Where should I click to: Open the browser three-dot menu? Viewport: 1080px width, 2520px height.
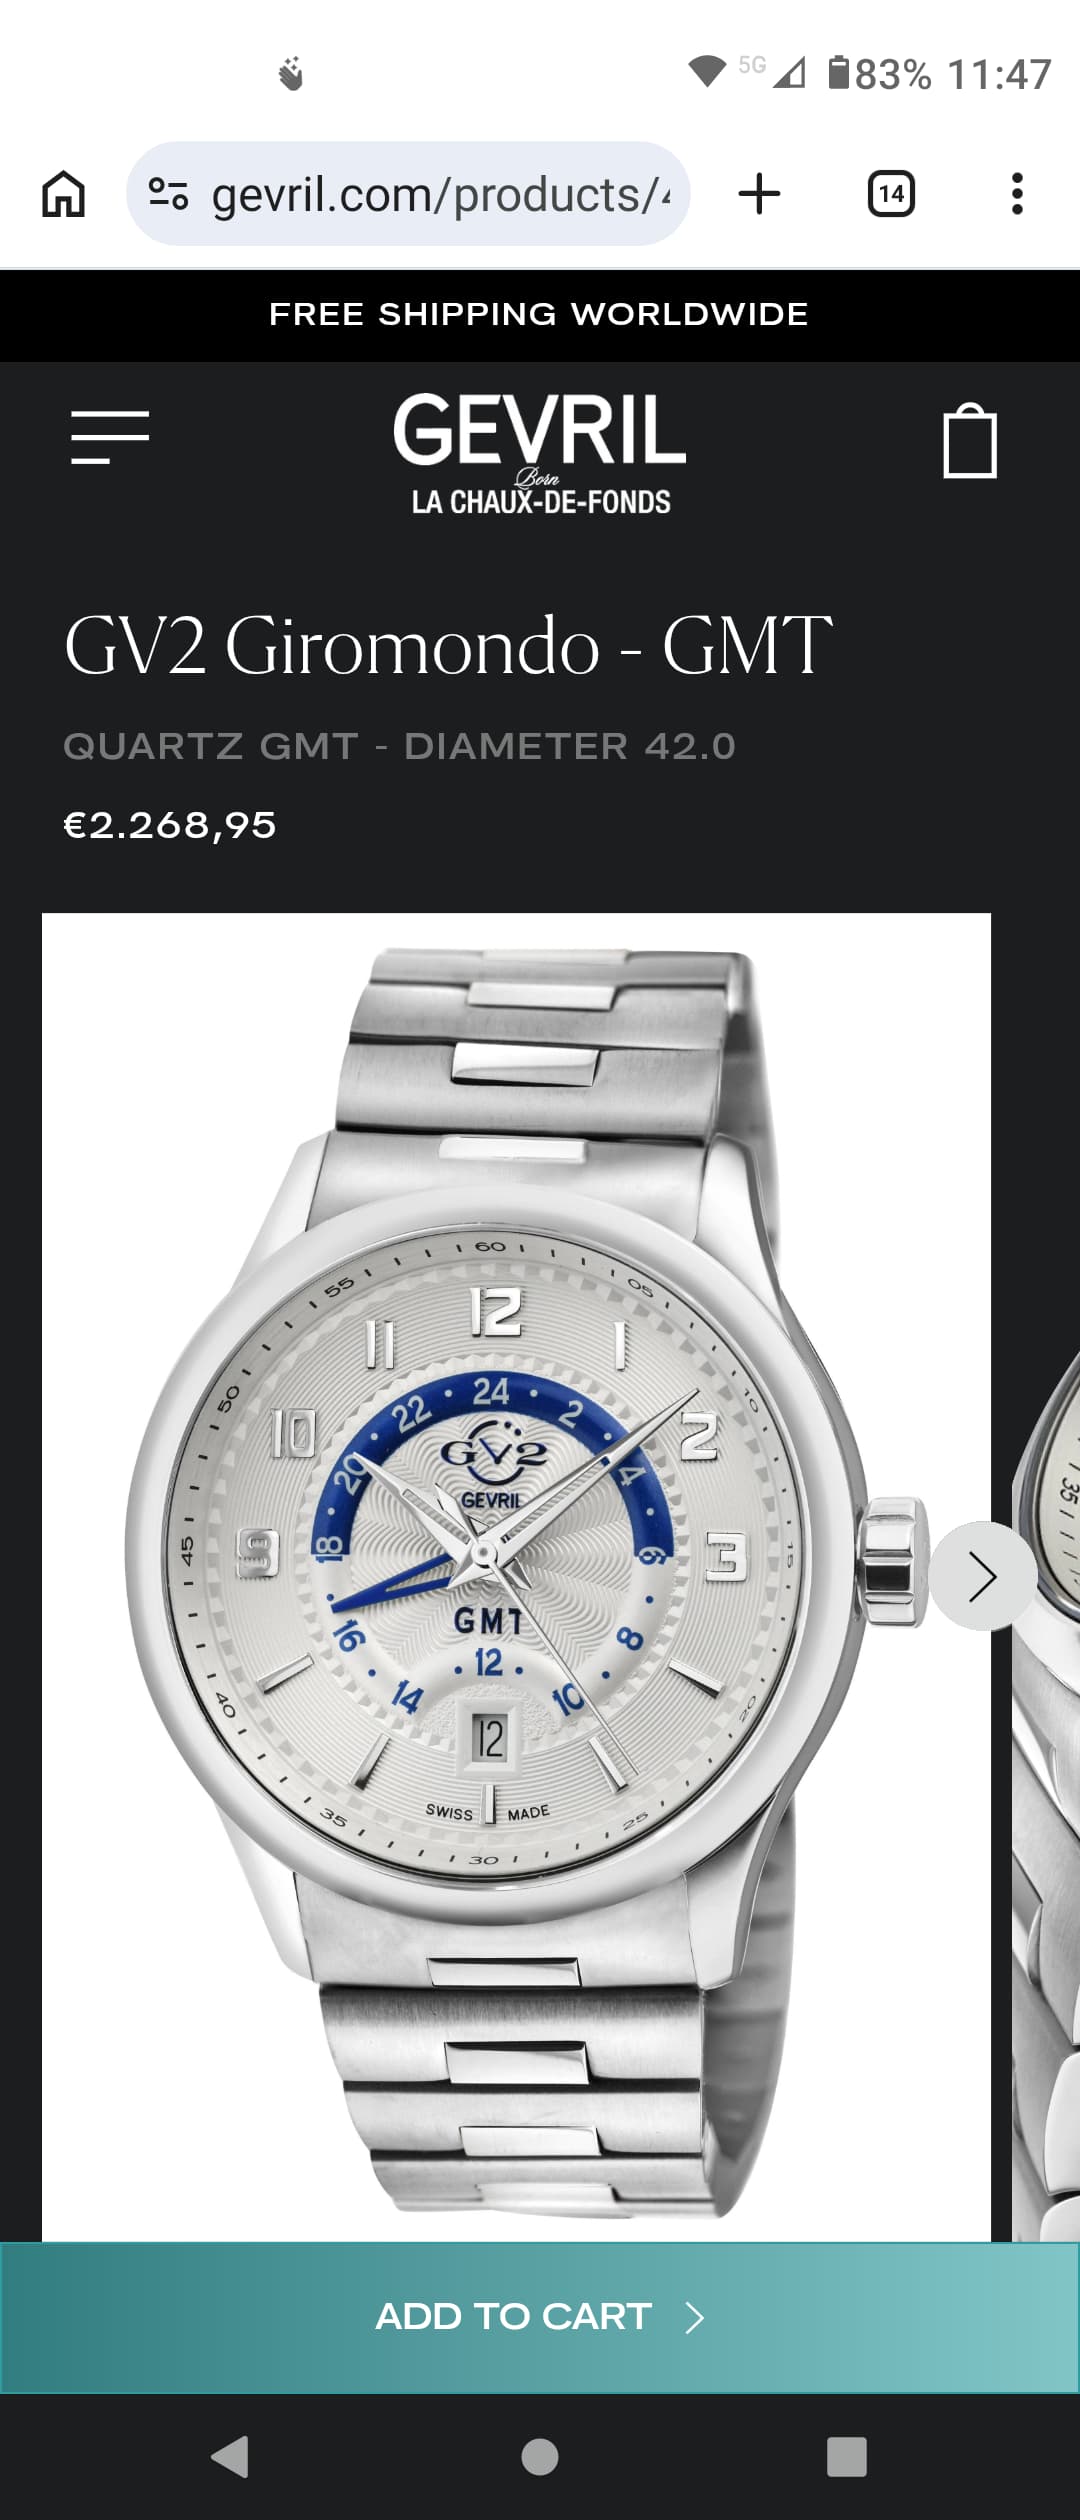(x=1017, y=194)
